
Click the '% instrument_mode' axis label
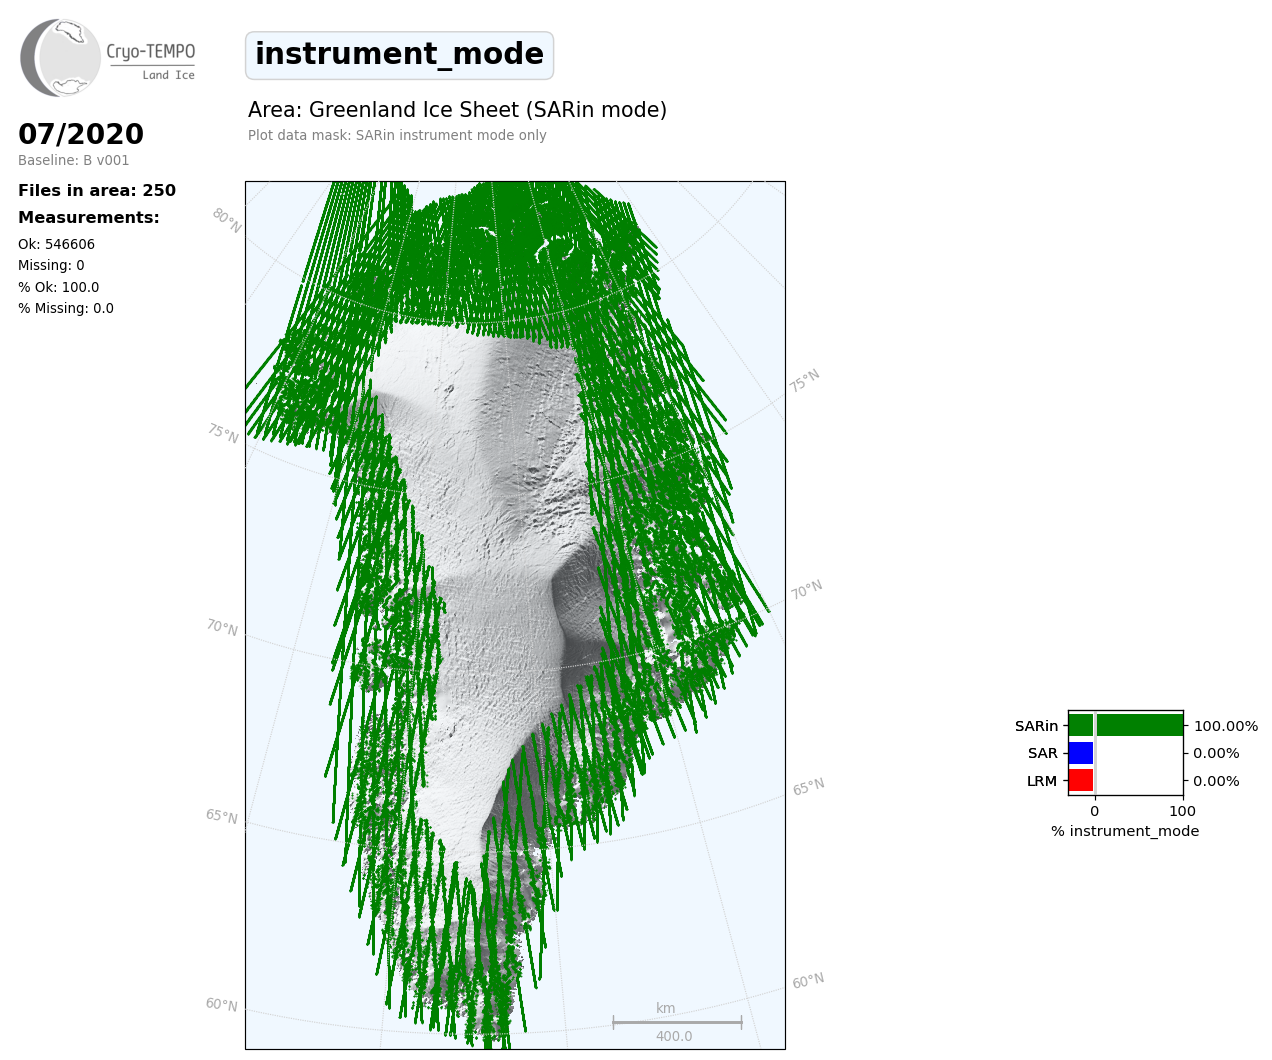click(1124, 831)
